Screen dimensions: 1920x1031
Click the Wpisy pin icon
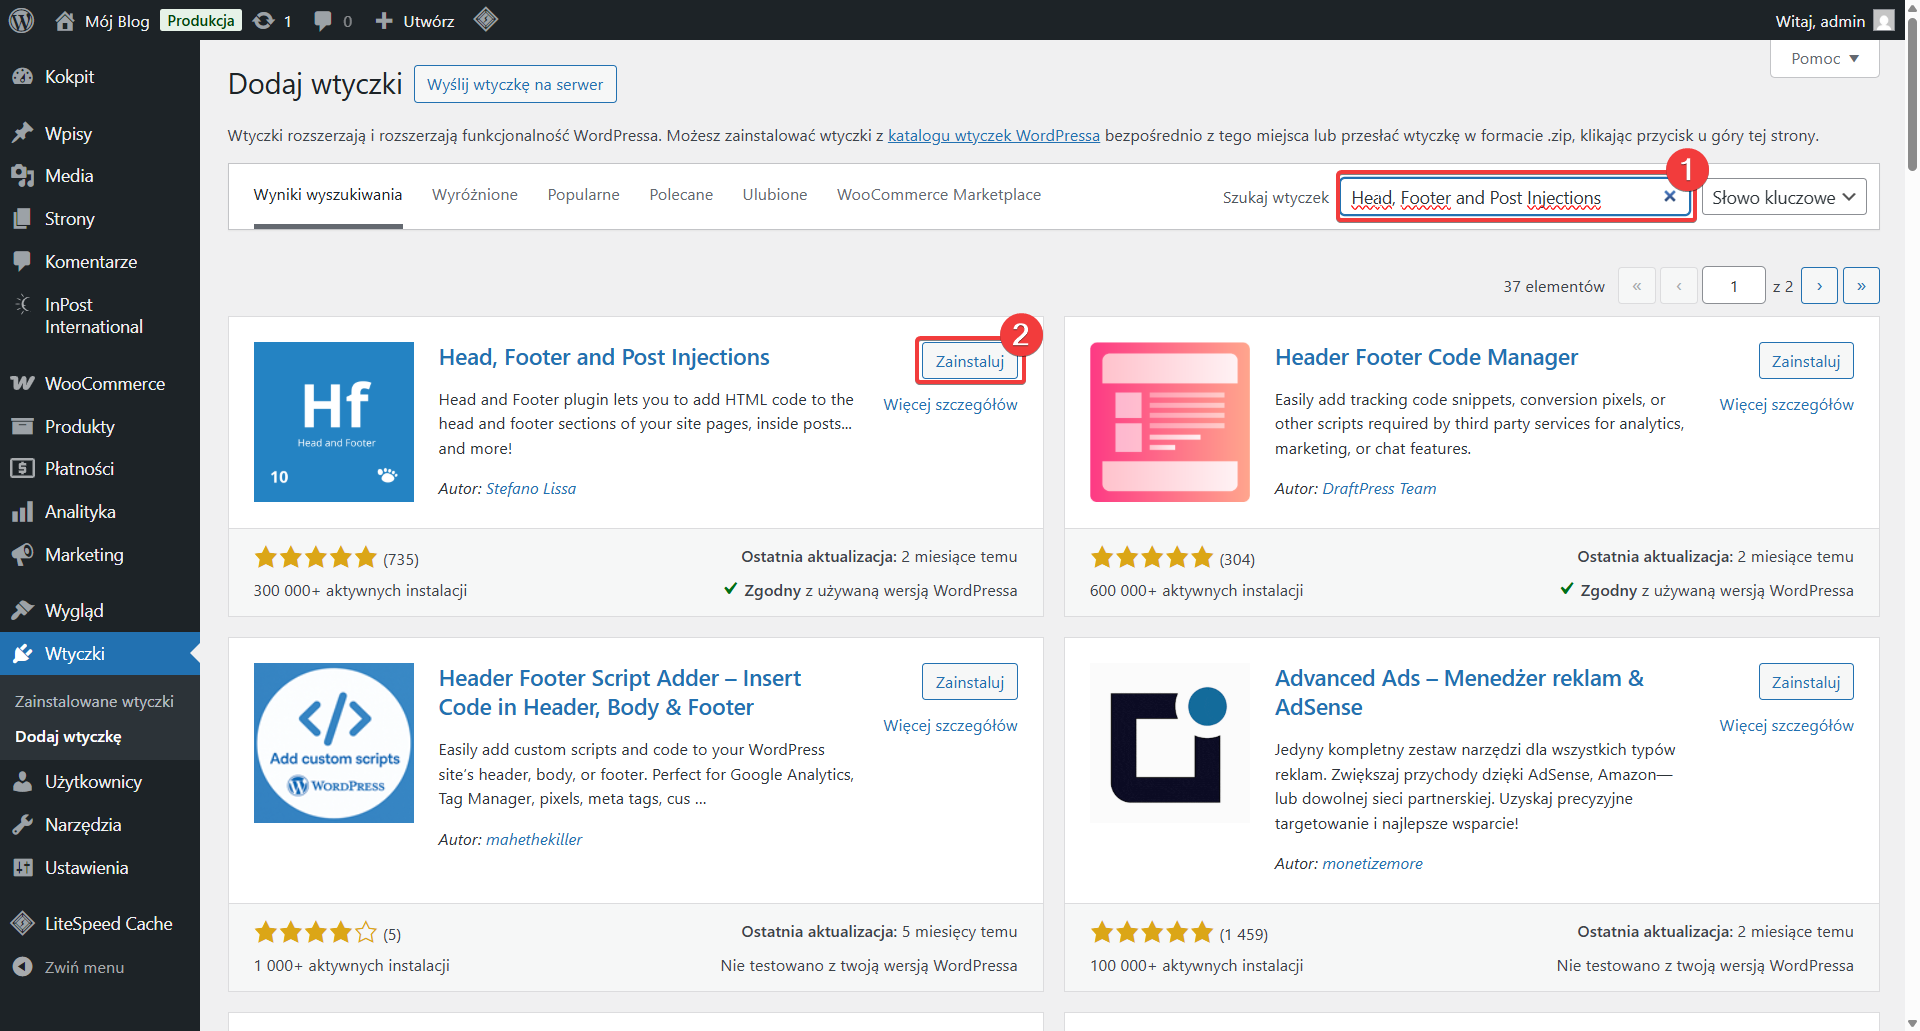(22, 134)
